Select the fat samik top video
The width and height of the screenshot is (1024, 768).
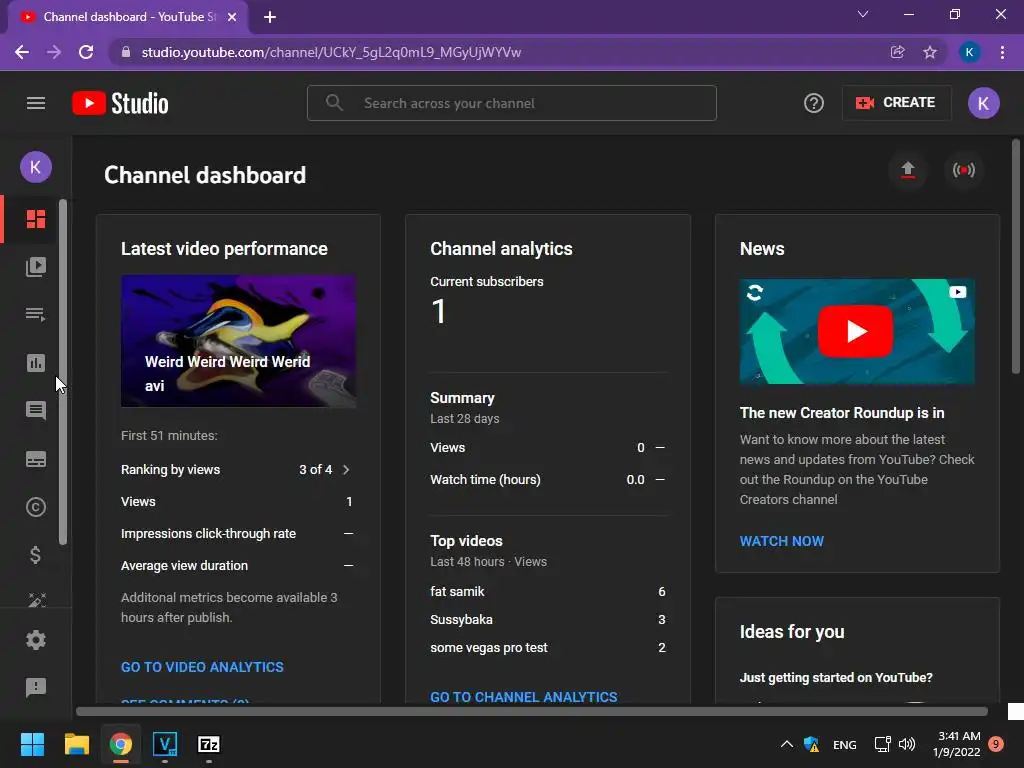pyautogui.click(x=457, y=591)
